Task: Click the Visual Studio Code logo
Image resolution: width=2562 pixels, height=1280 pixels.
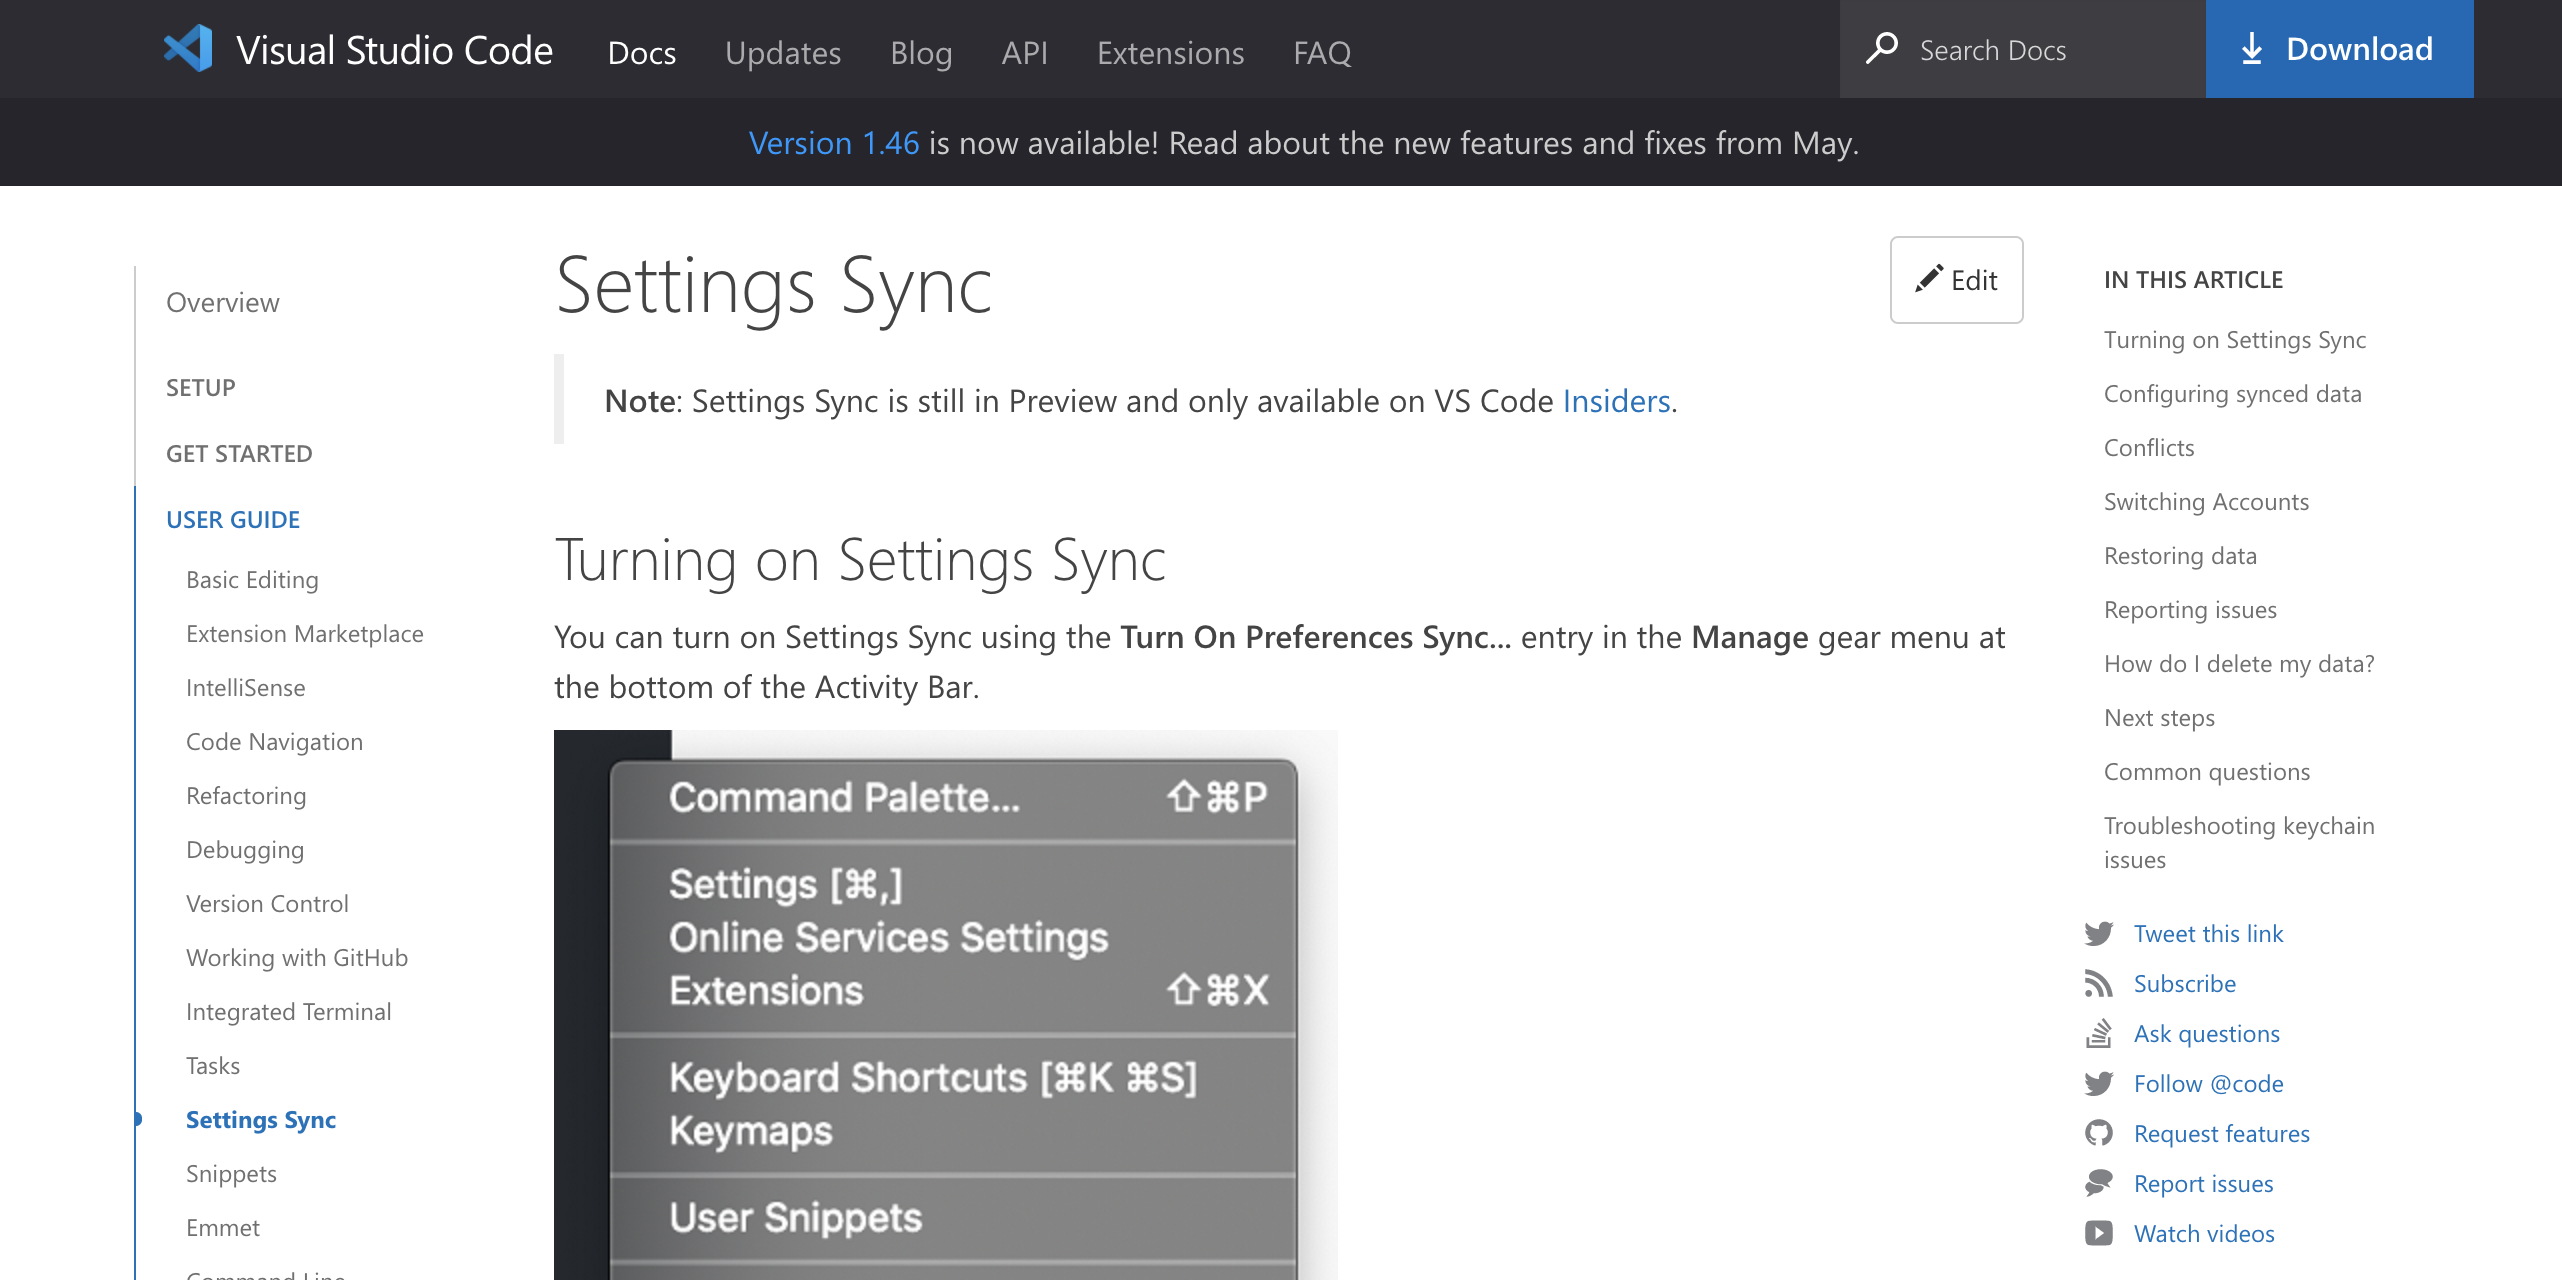Action: click(189, 48)
